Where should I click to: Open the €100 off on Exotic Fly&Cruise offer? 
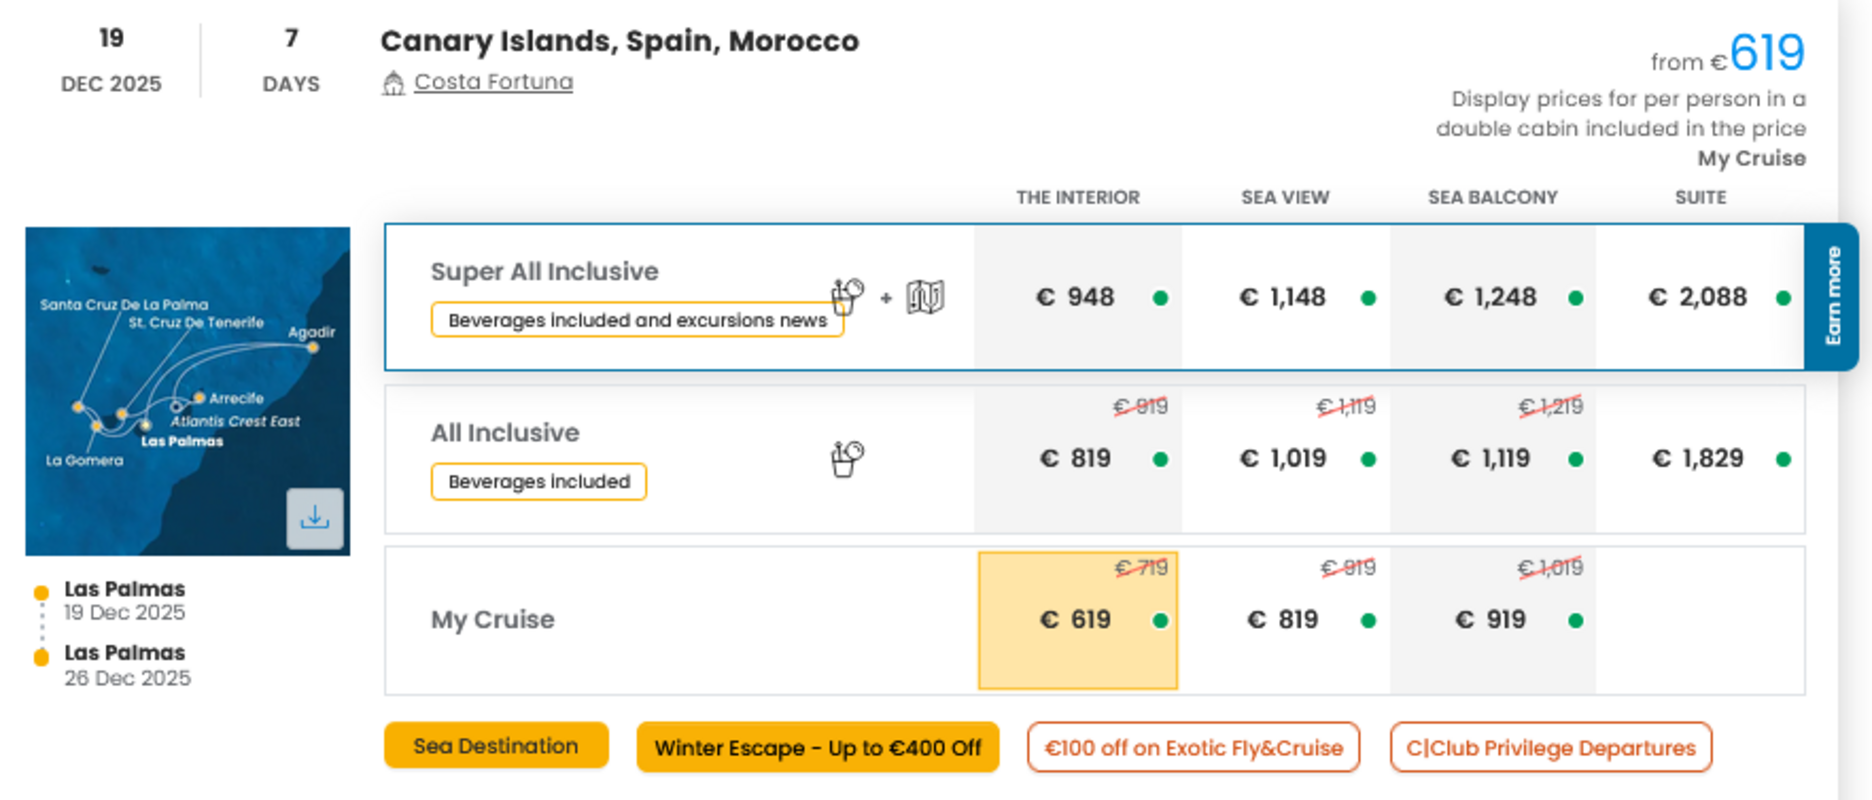point(1193,747)
